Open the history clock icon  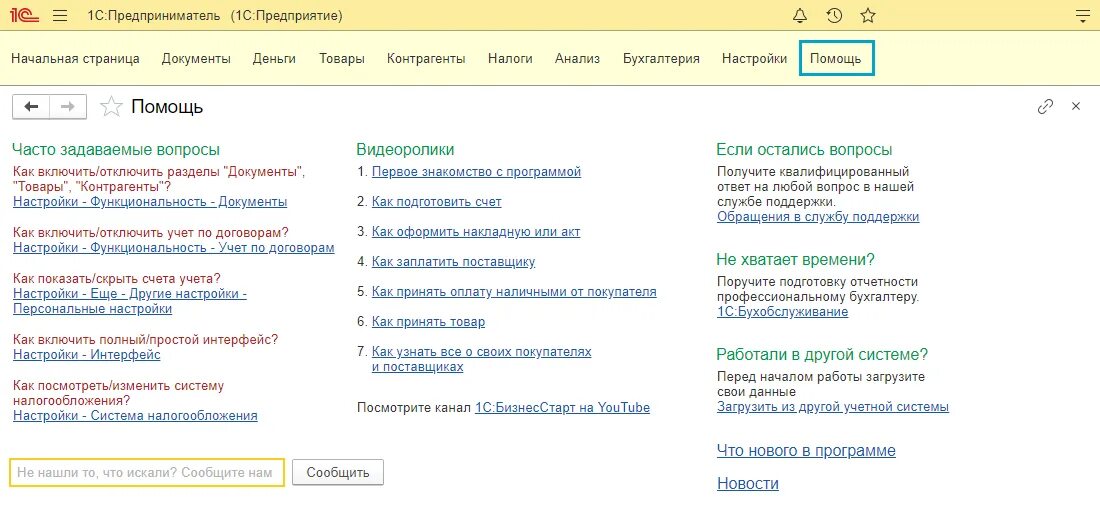[833, 15]
